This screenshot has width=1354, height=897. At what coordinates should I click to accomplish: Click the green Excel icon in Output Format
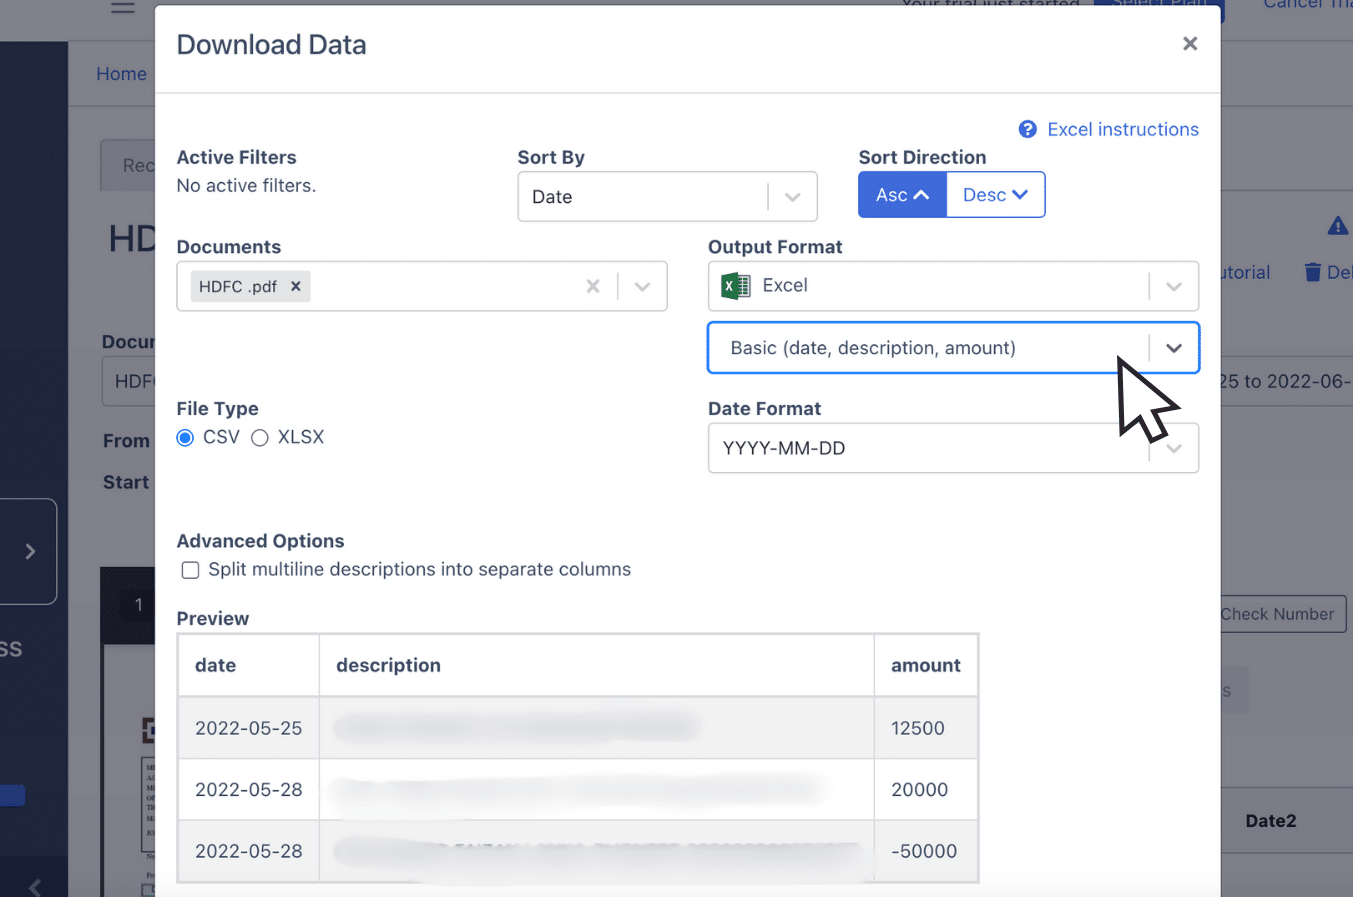click(x=736, y=286)
